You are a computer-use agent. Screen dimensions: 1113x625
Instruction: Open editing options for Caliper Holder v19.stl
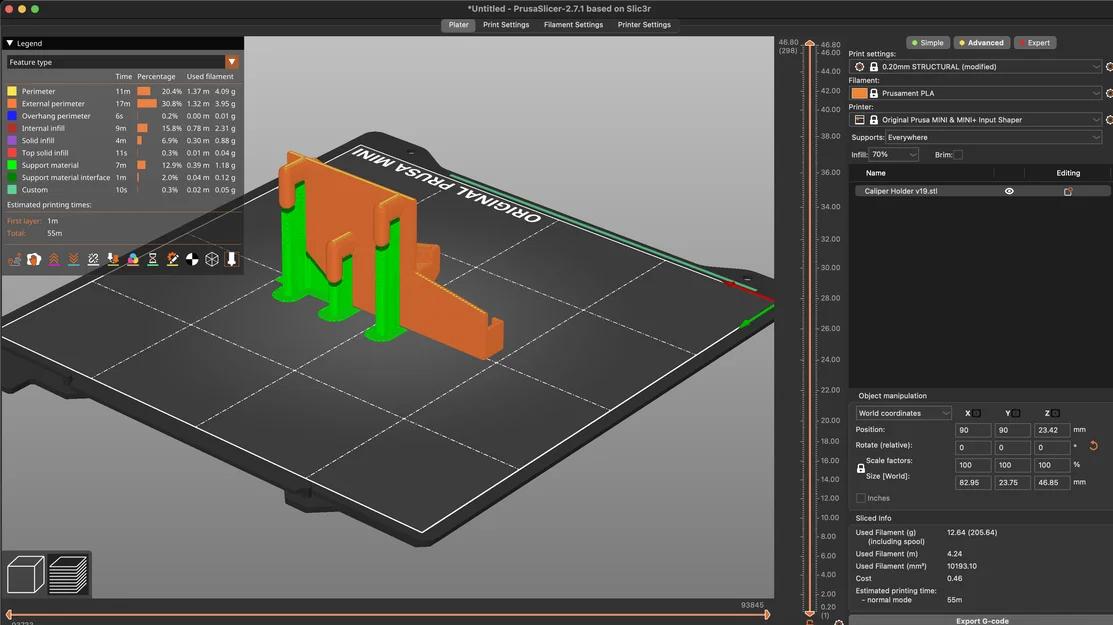[1068, 192]
